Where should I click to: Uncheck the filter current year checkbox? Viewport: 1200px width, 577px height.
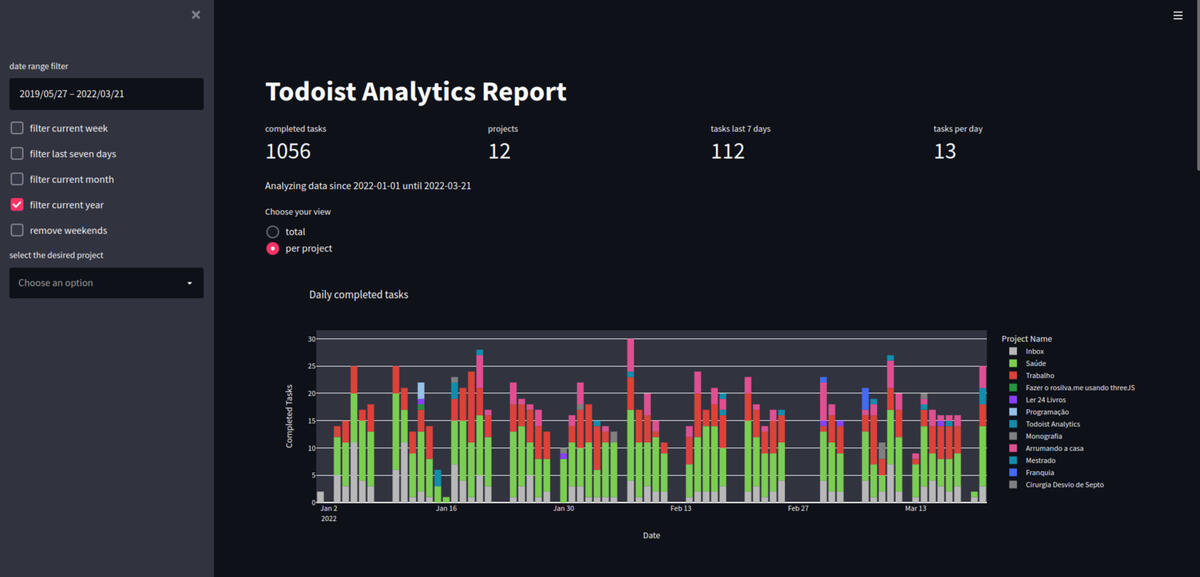[17, 205]
